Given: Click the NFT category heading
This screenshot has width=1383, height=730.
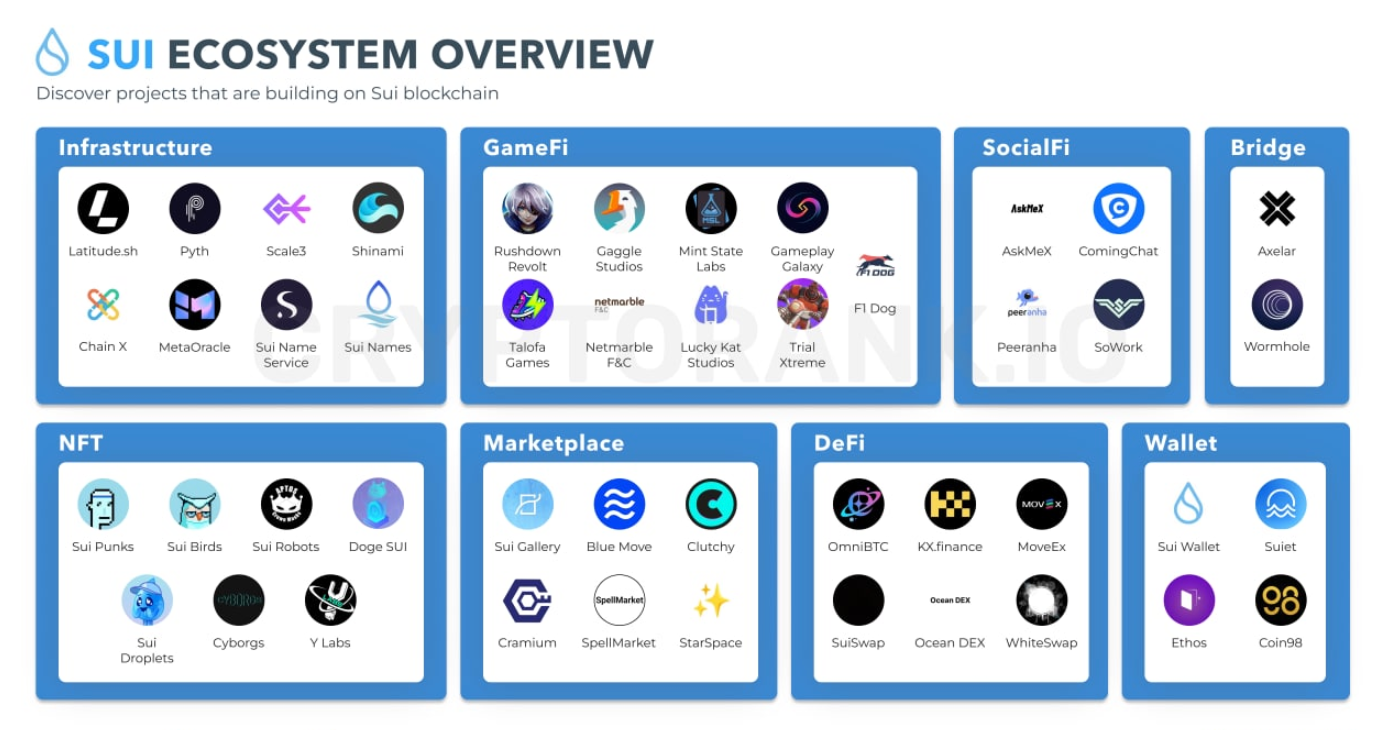Looking at the screenshot, I should 81,443.
